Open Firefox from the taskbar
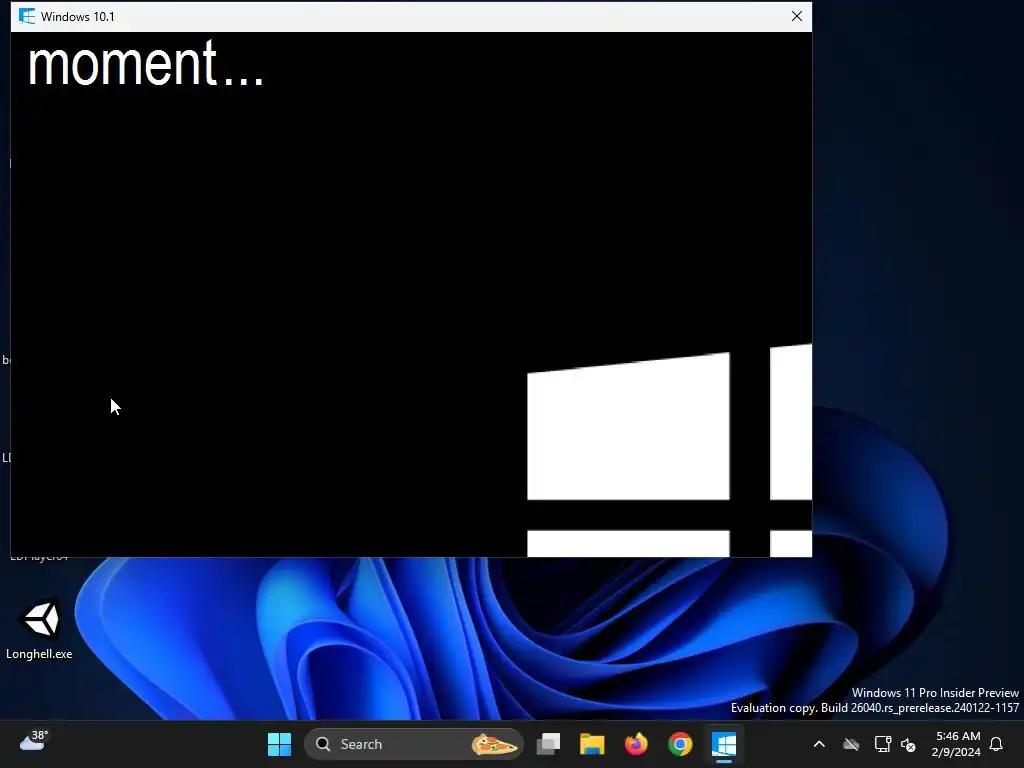 click(x=636, y=744)
